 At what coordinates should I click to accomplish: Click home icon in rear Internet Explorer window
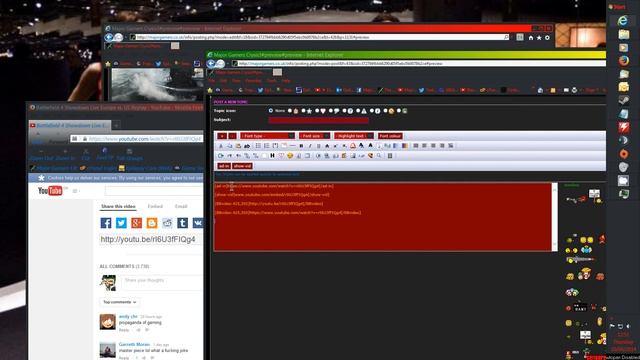[531, 38]
